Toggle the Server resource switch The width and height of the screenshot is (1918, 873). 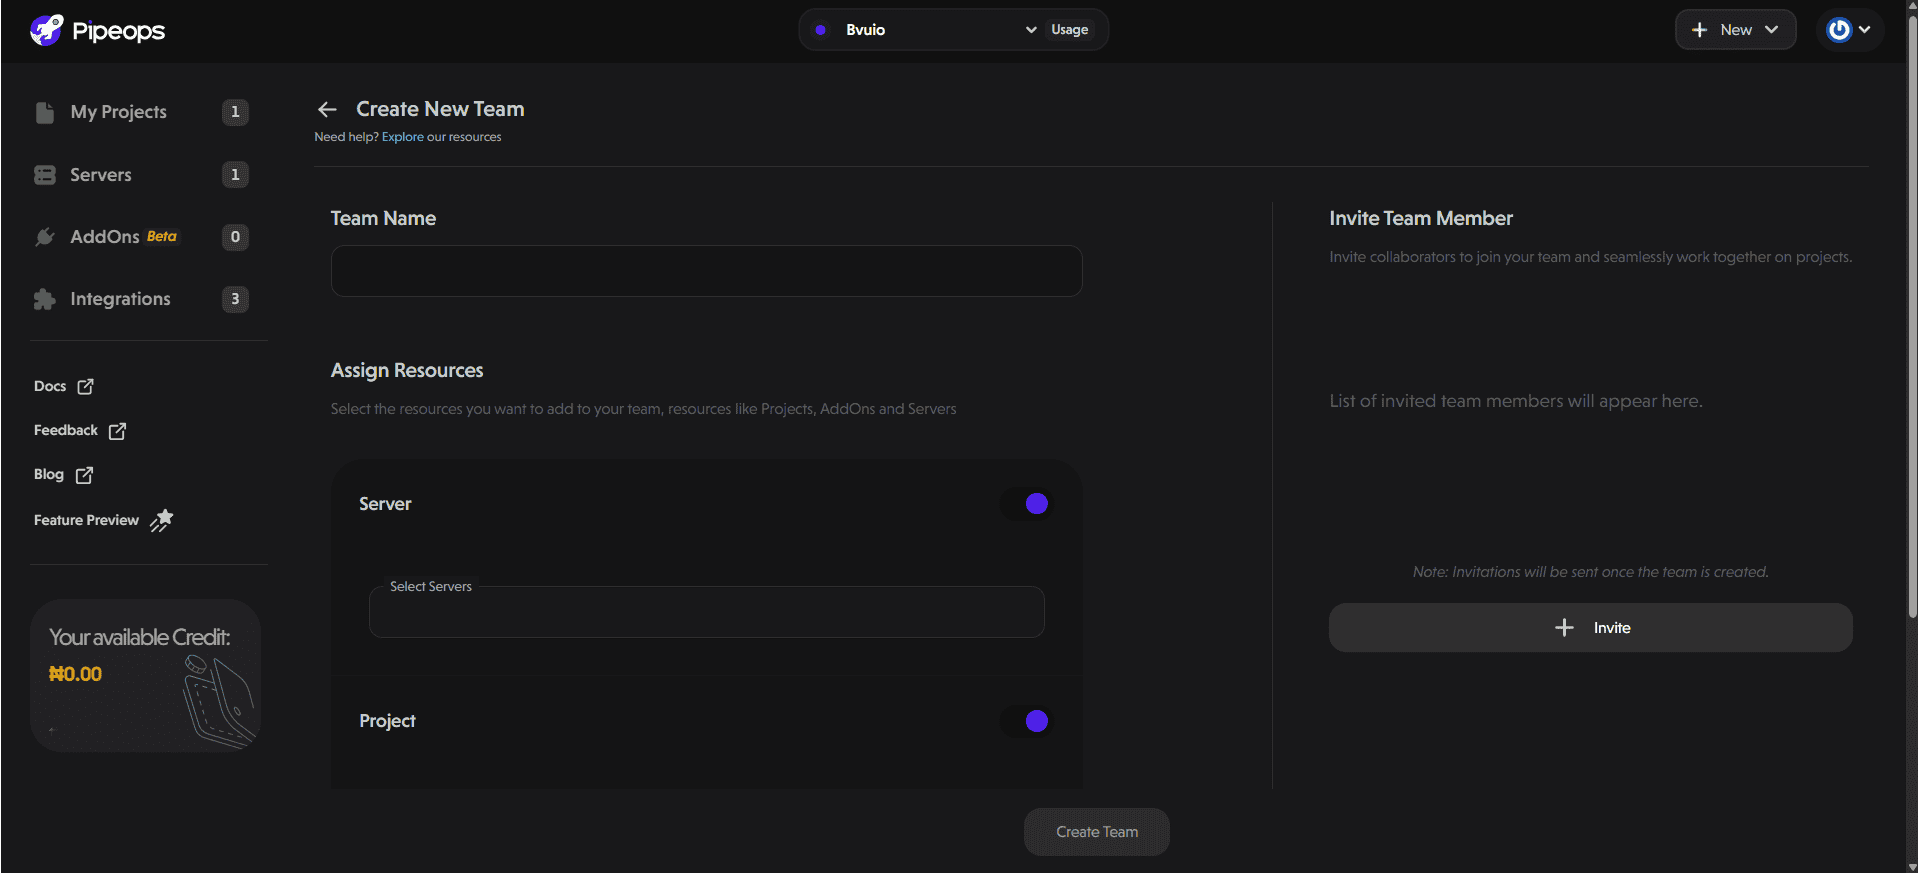(x=1025, y=504)
